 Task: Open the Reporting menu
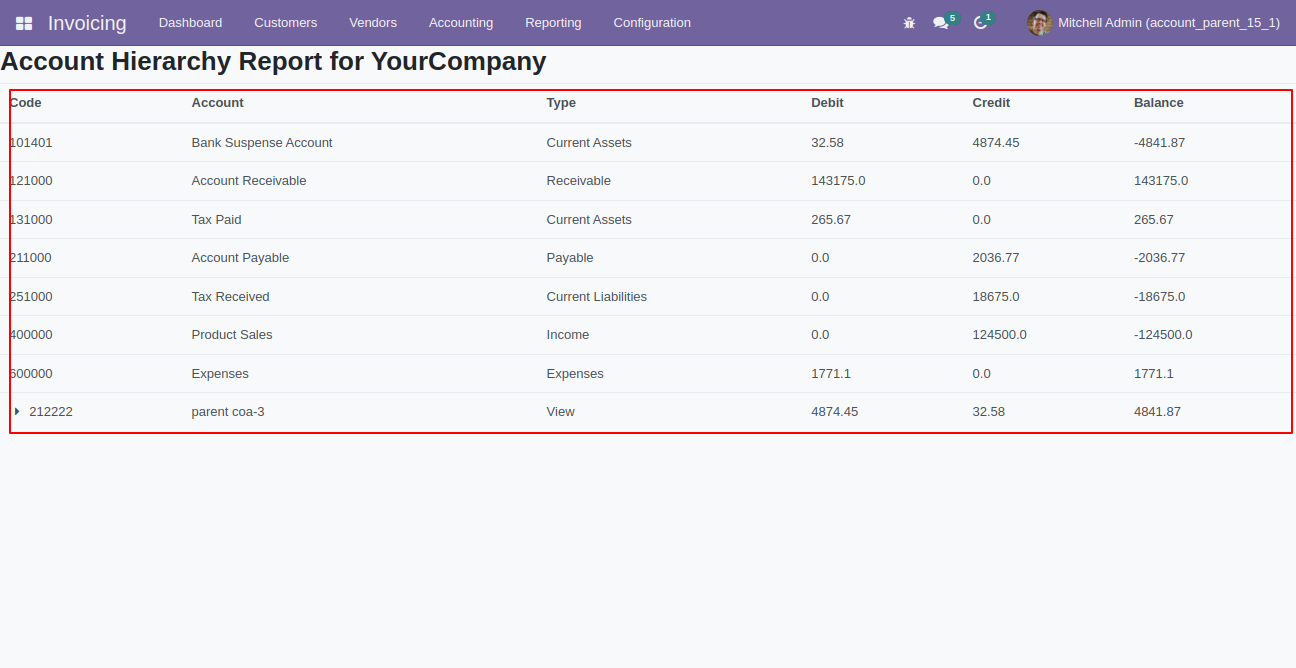point(553,23)
